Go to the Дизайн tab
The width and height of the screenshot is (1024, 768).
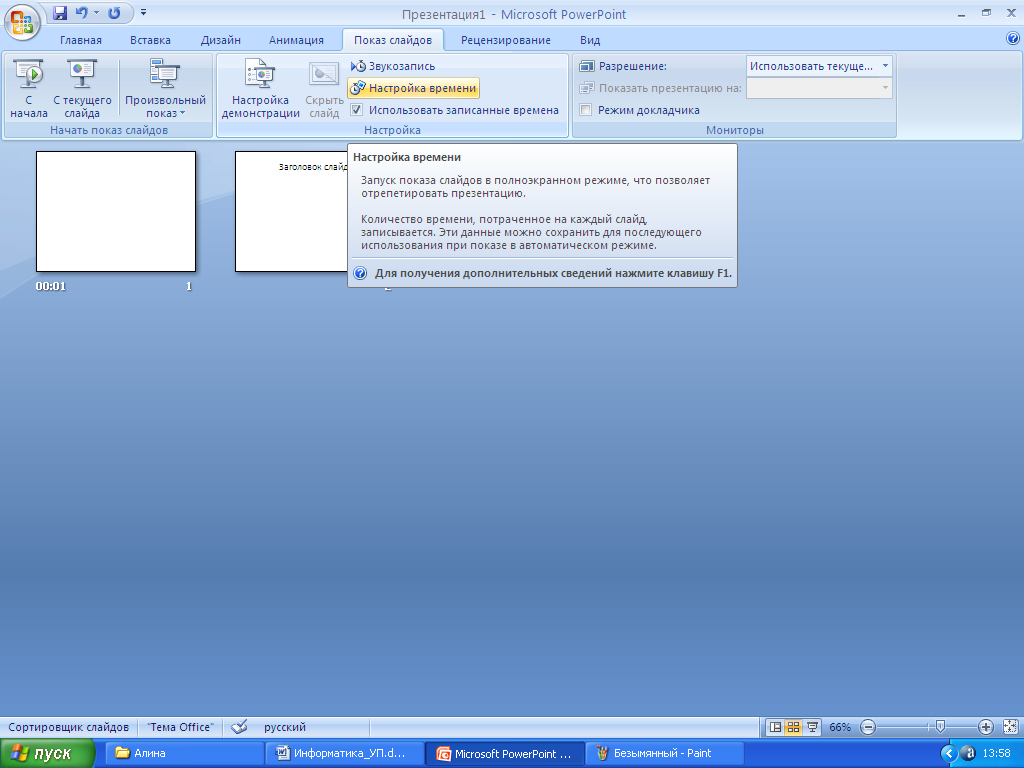coord(221,40)
